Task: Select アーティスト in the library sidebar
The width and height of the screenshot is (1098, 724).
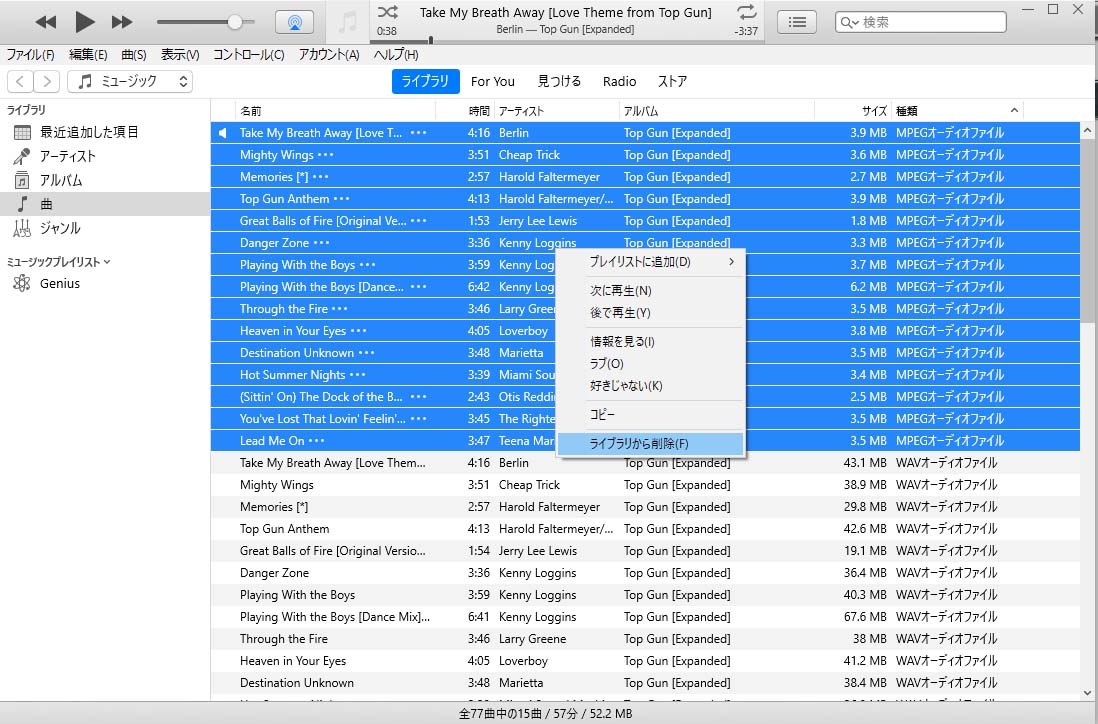Action: 67,156
